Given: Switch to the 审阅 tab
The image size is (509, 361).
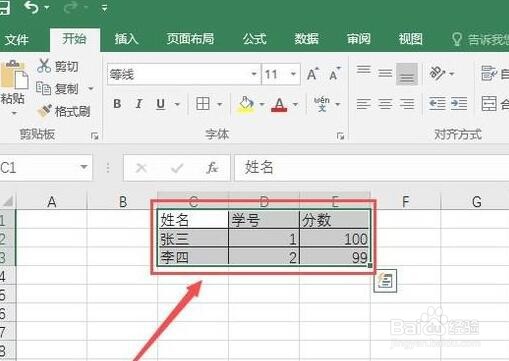Looking at the screenshot, I should click(358, 39).
